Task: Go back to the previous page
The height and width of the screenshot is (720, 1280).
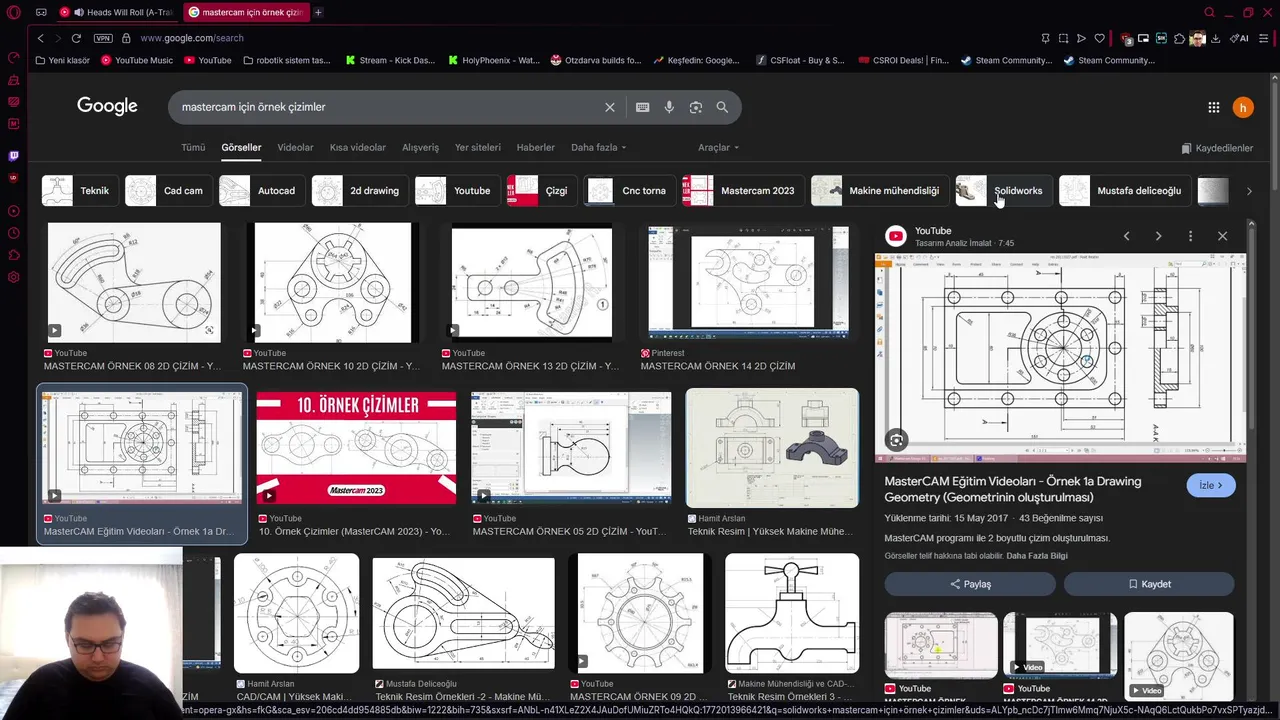Action: 40,38
